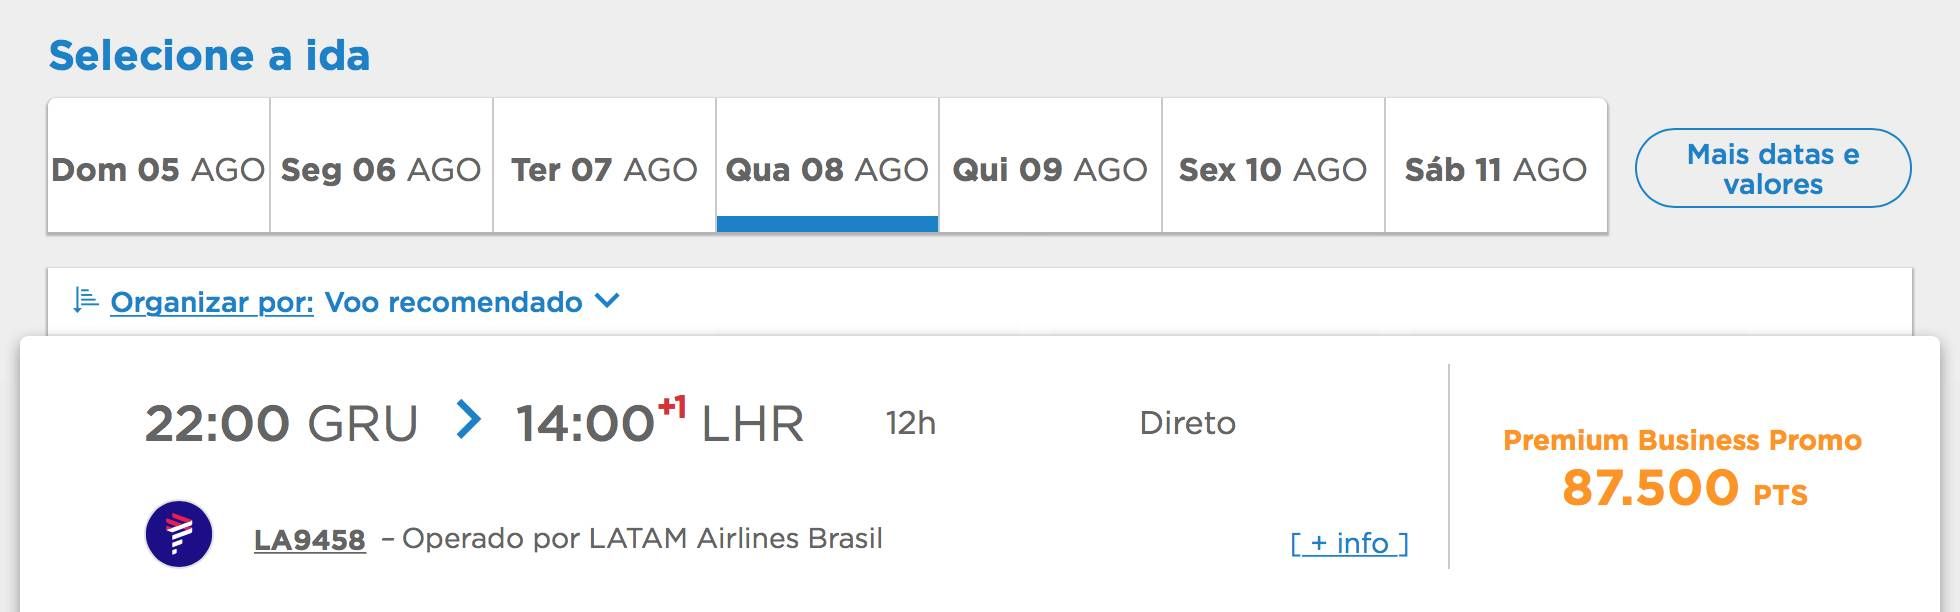Switch to Qui 09 AGO date tab
This screenshot has height=612, width=1960.
click(1051, 166)
